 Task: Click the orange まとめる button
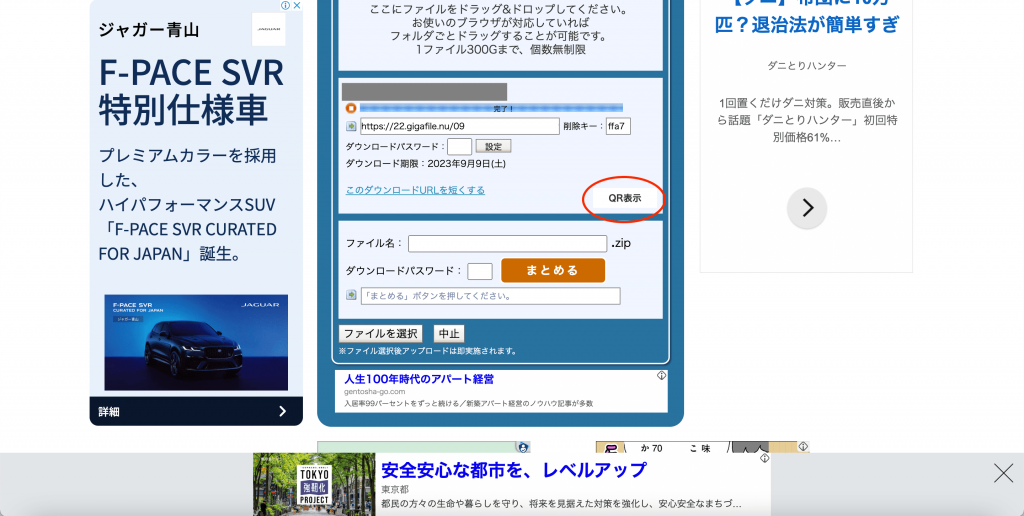[x=553, y=270]
